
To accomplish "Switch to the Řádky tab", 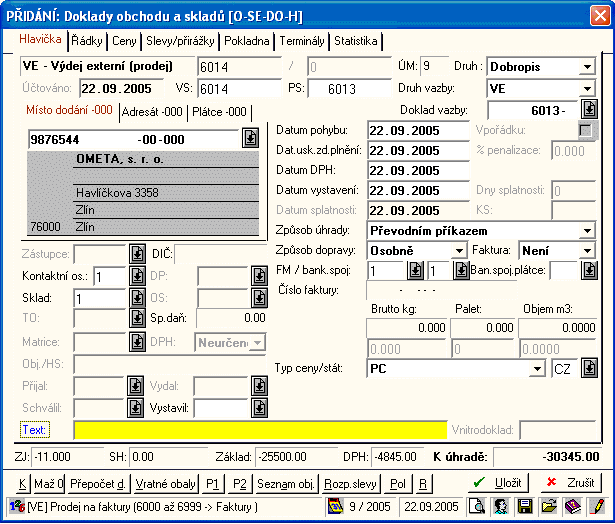I will point(87,41).
